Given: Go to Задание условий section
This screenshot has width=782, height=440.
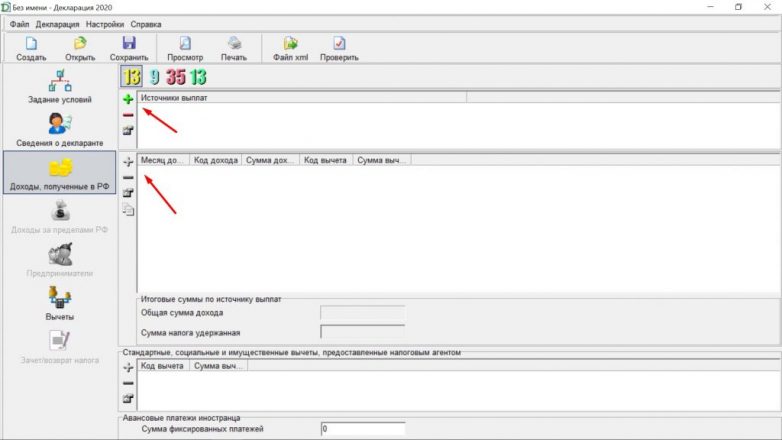Looking at the screenshot, I should [x=59, y=88].
